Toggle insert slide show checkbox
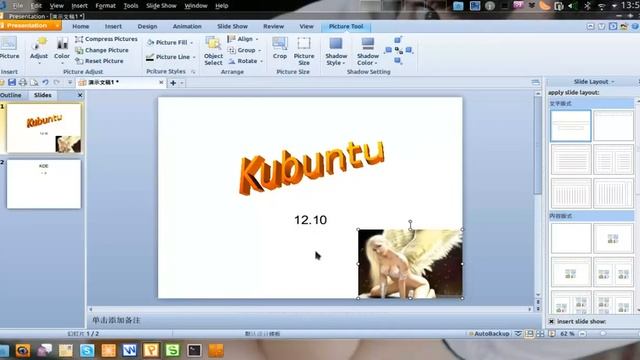The height and width of the screenshot is (360, 640). (551, 322)
